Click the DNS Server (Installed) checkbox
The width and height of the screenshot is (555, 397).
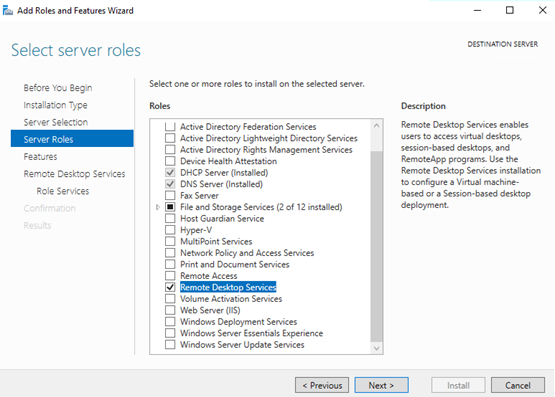tap(170, 184)
